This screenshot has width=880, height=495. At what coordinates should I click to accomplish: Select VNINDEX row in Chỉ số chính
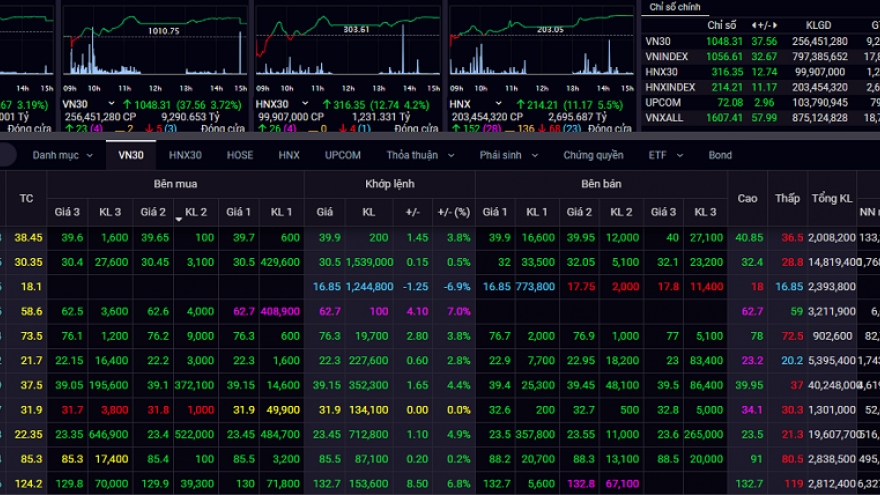tap(667, 57)
